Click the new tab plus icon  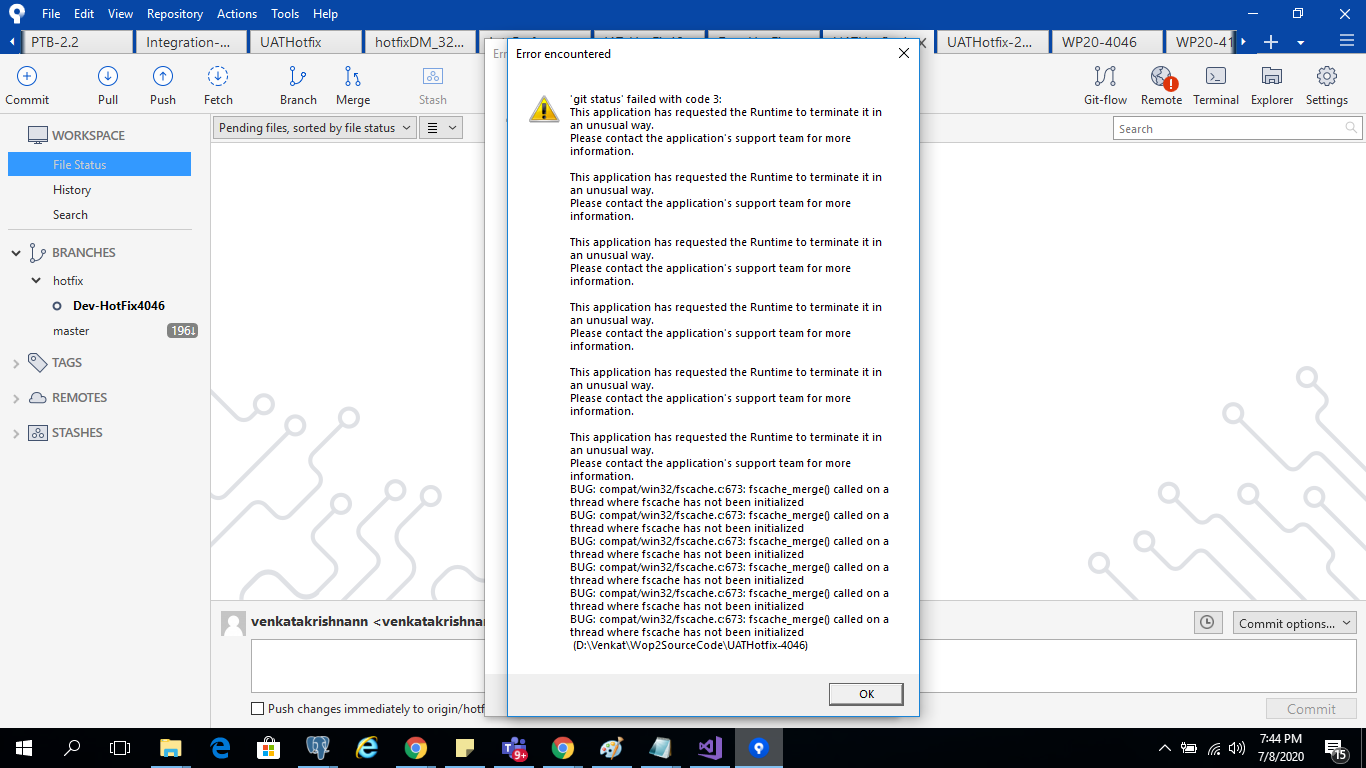pyautogui.click(x=1271, y=42)
